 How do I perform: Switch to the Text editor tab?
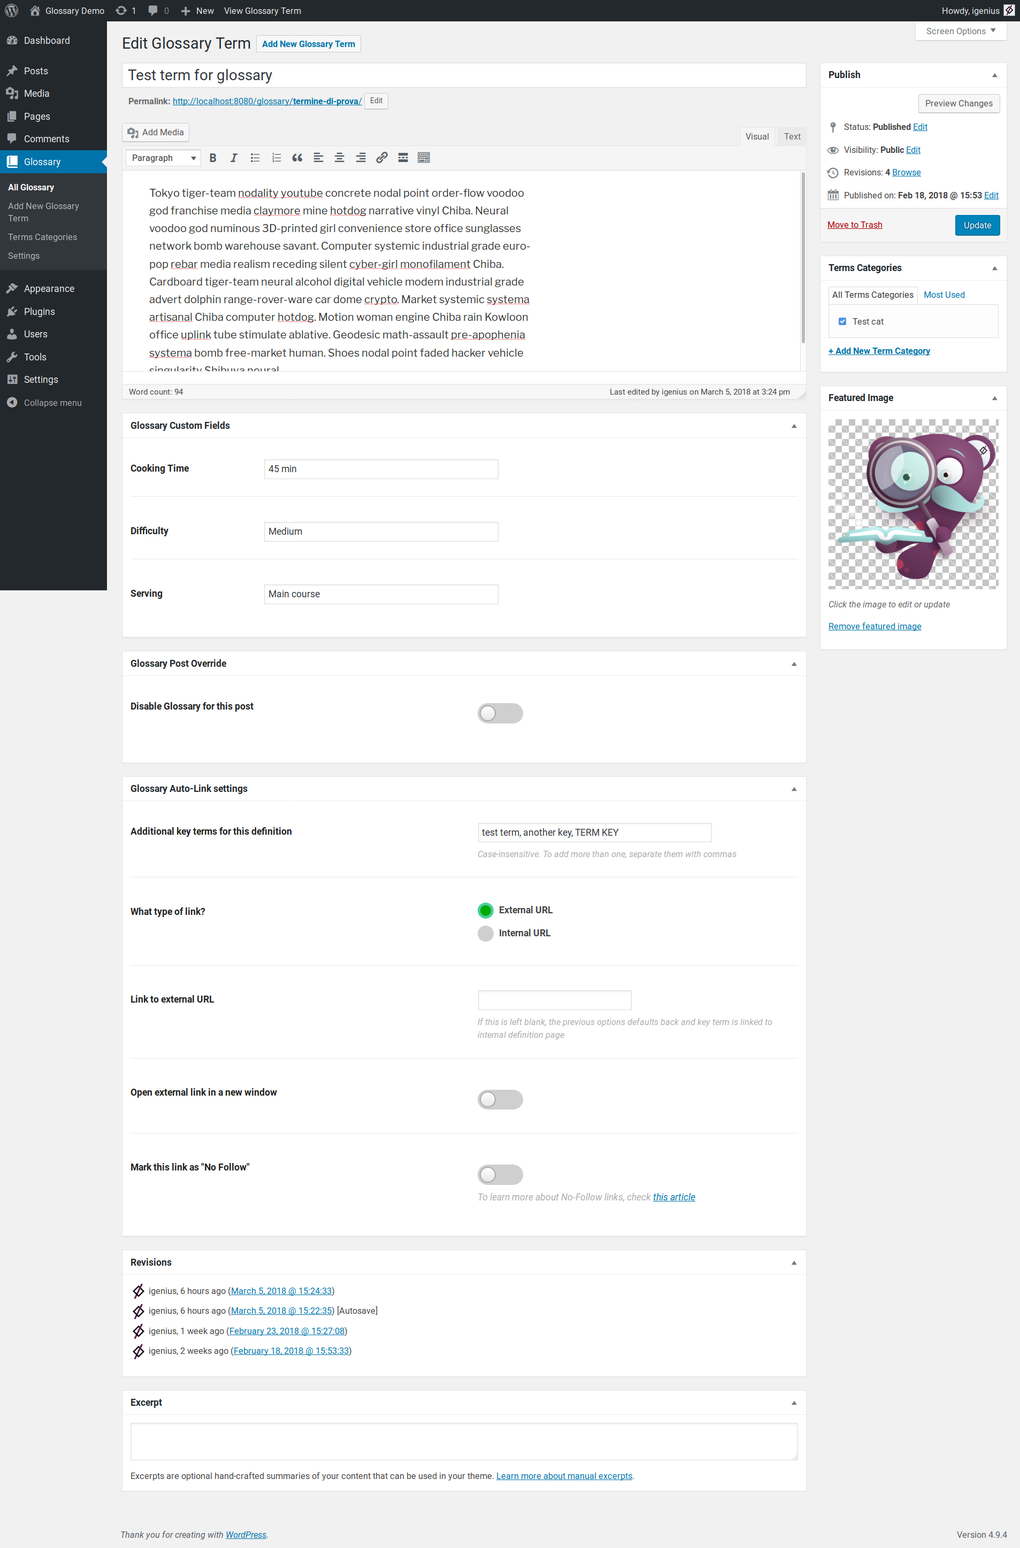[791, 136]
